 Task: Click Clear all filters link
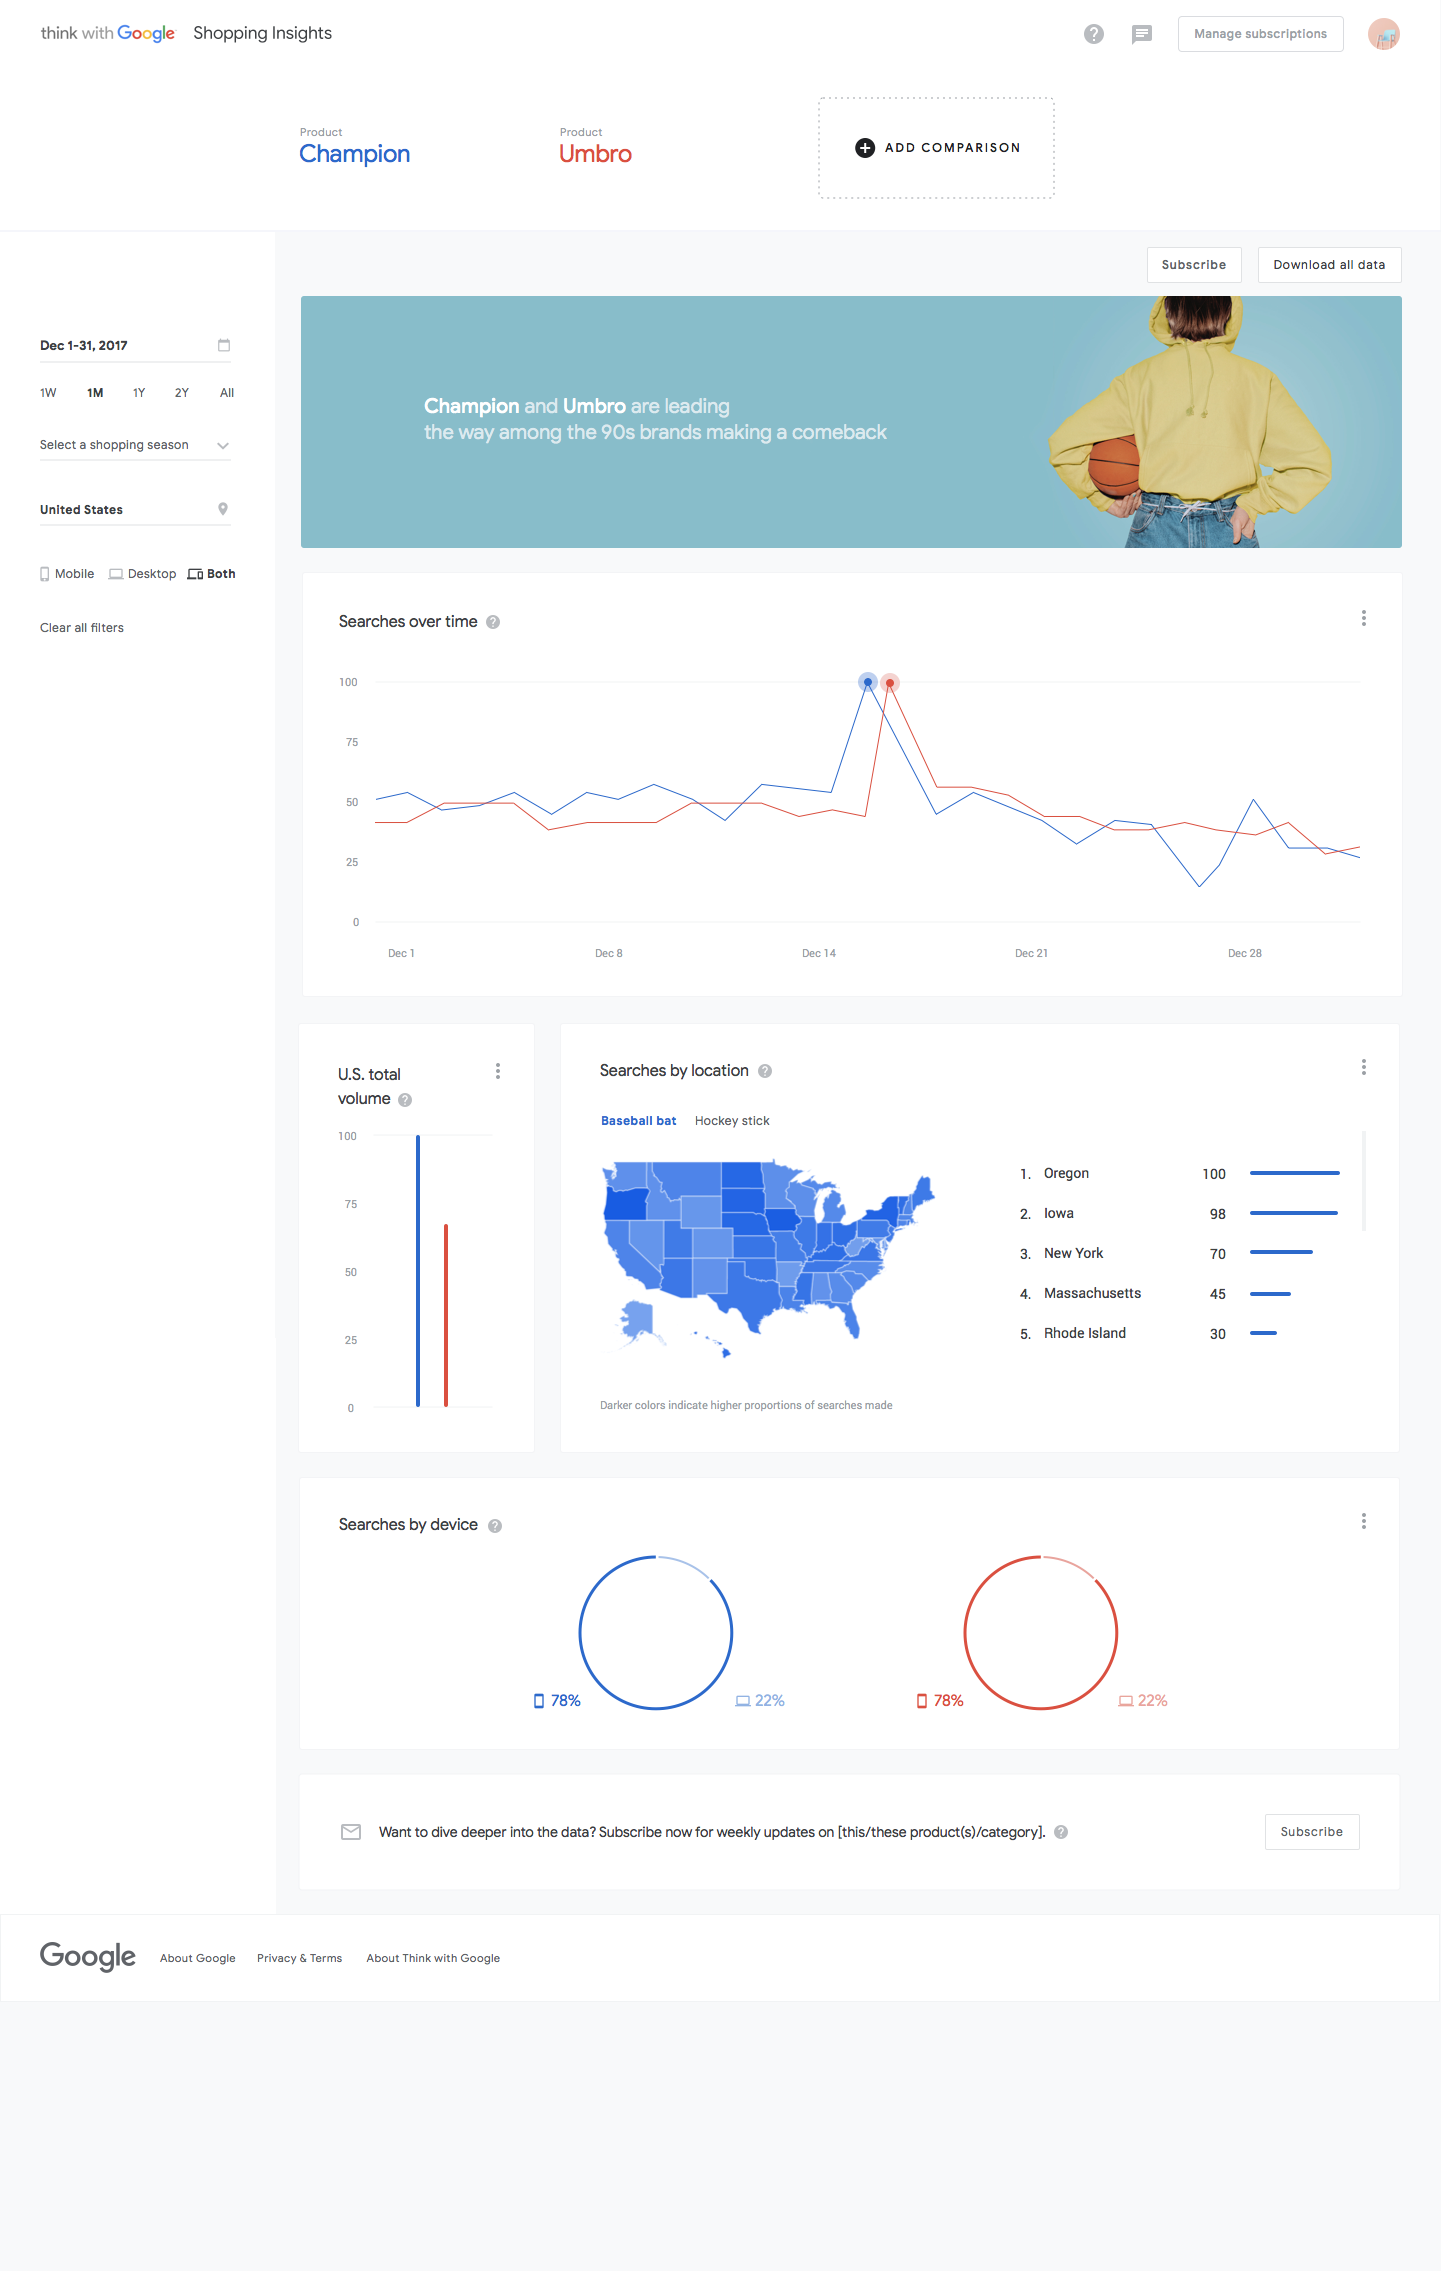pos(82,628)
